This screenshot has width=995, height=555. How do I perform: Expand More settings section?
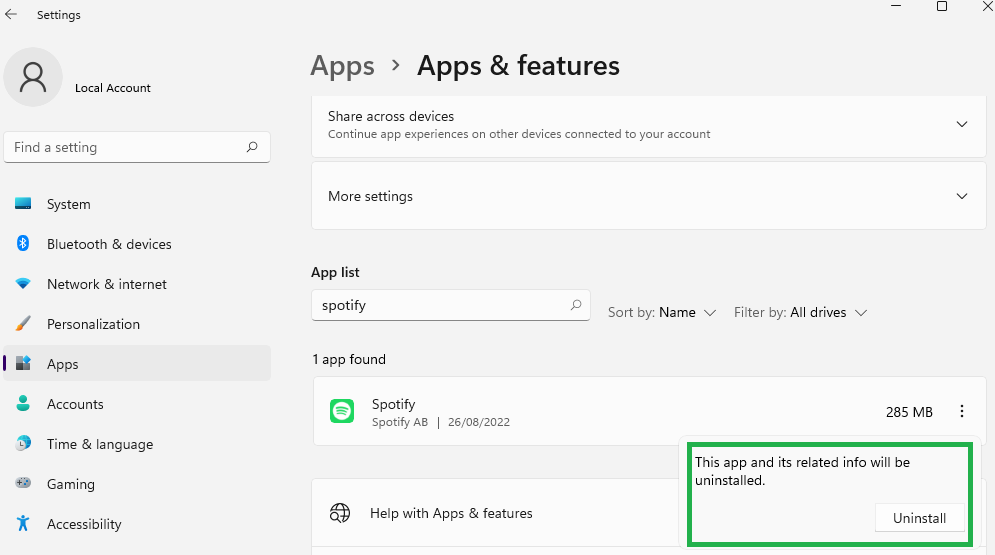tap(649, 196)
